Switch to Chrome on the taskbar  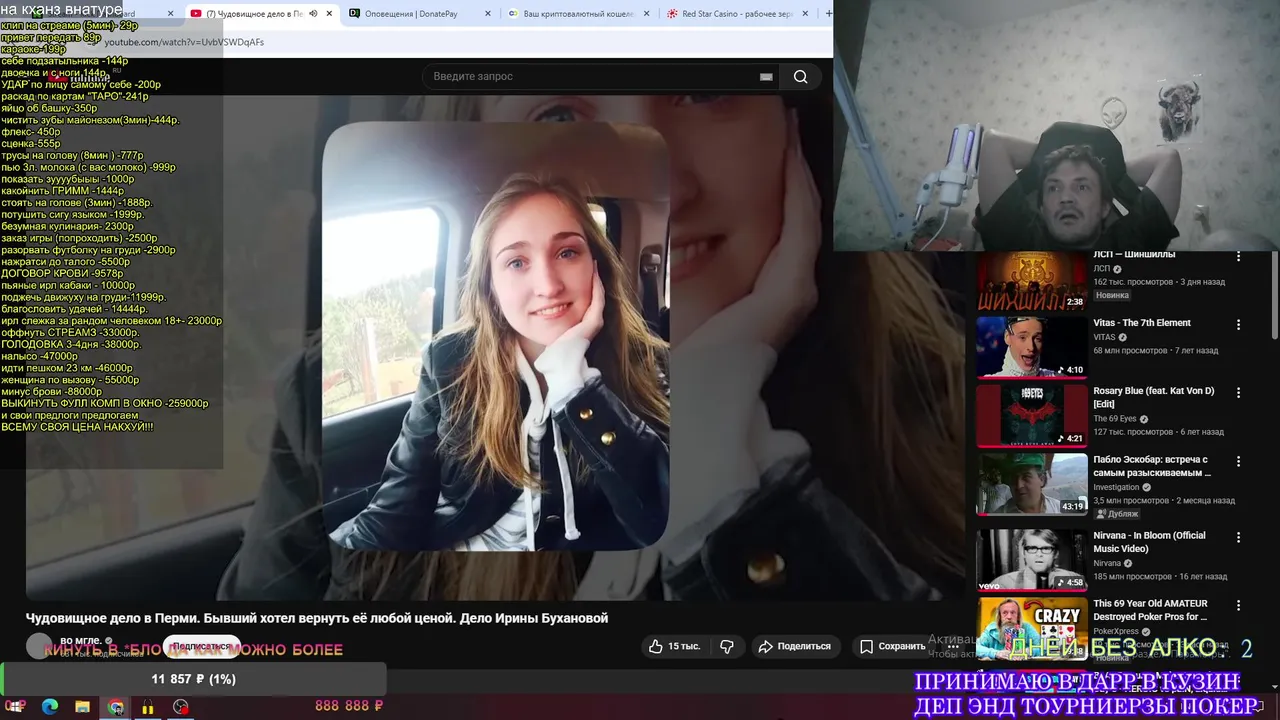(116, 707)
